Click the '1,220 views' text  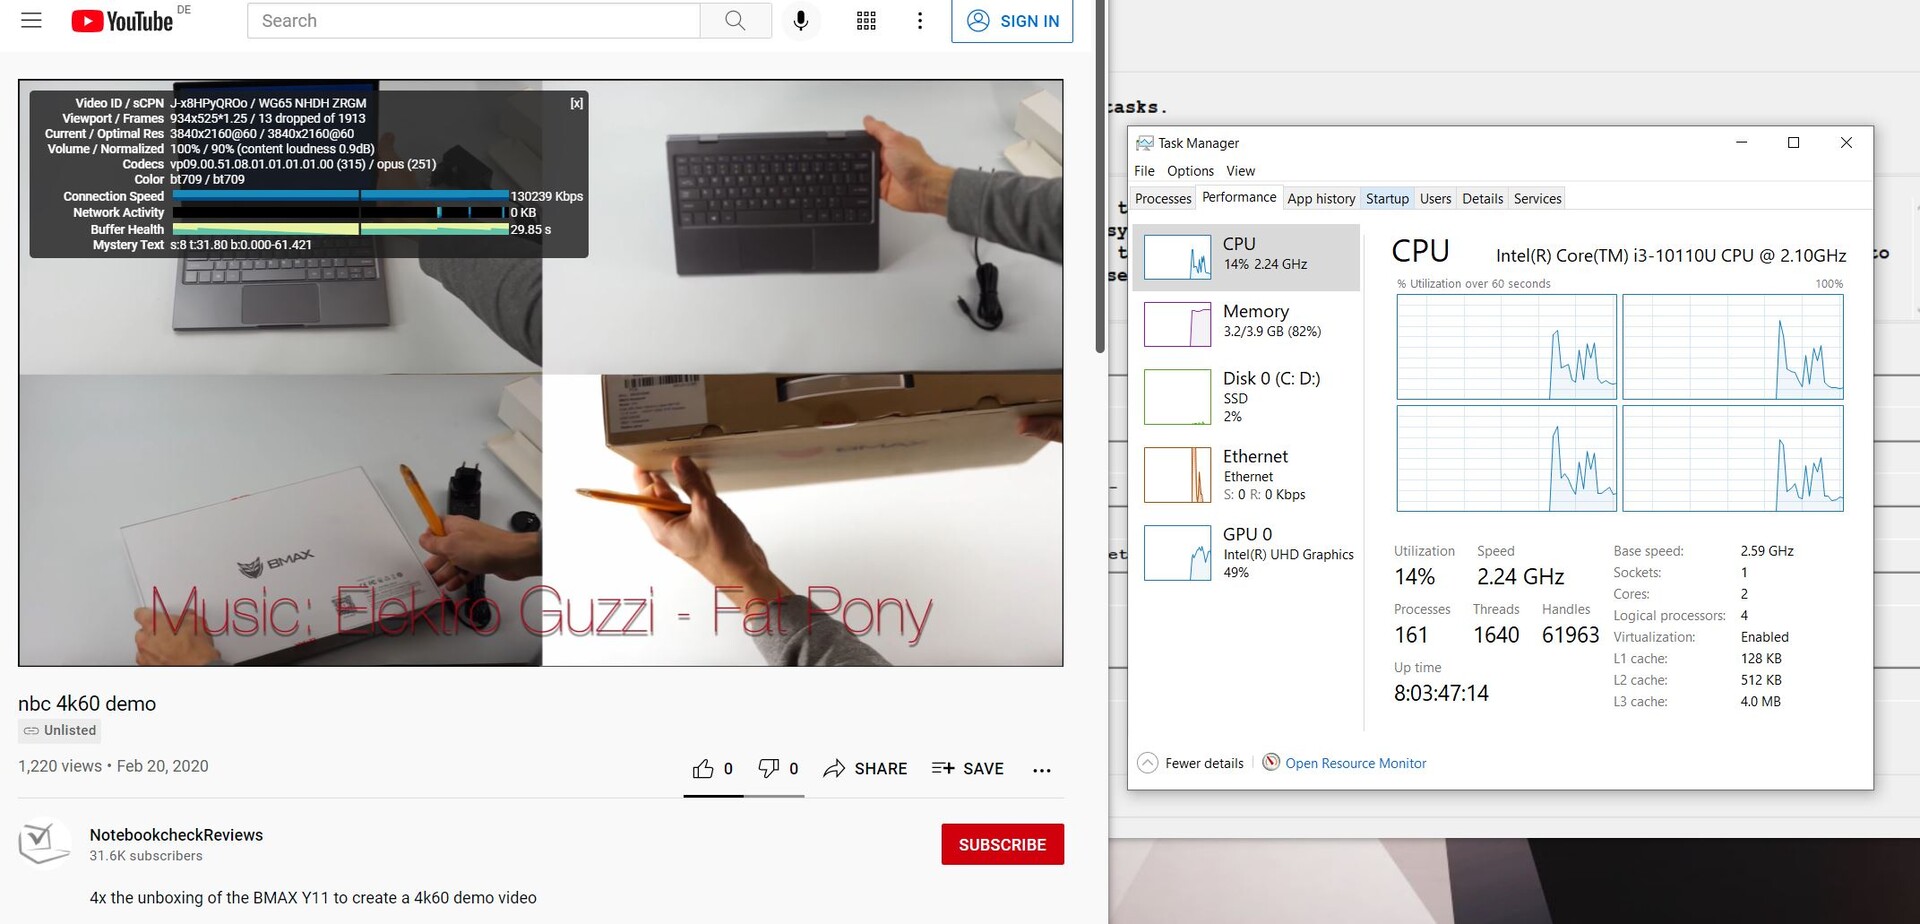60,766
